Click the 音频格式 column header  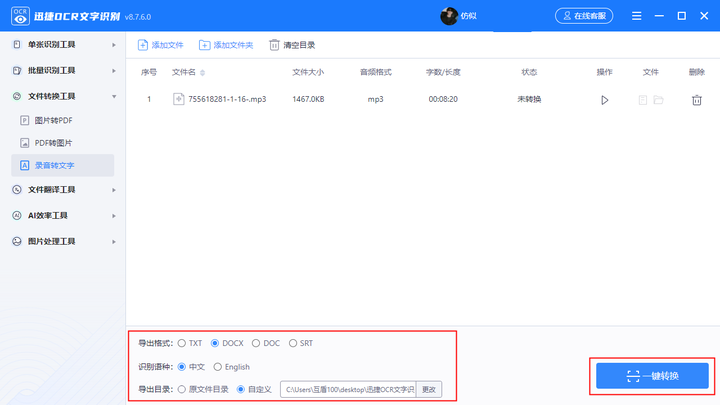click(x=376, y=72)
